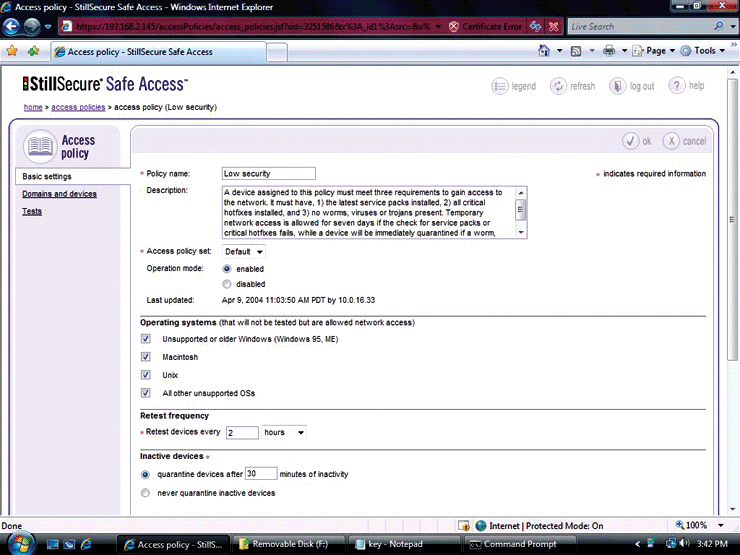Open the search provider dropdown arrow
This screenshot has width=740, height=555.
pos(733,27)
